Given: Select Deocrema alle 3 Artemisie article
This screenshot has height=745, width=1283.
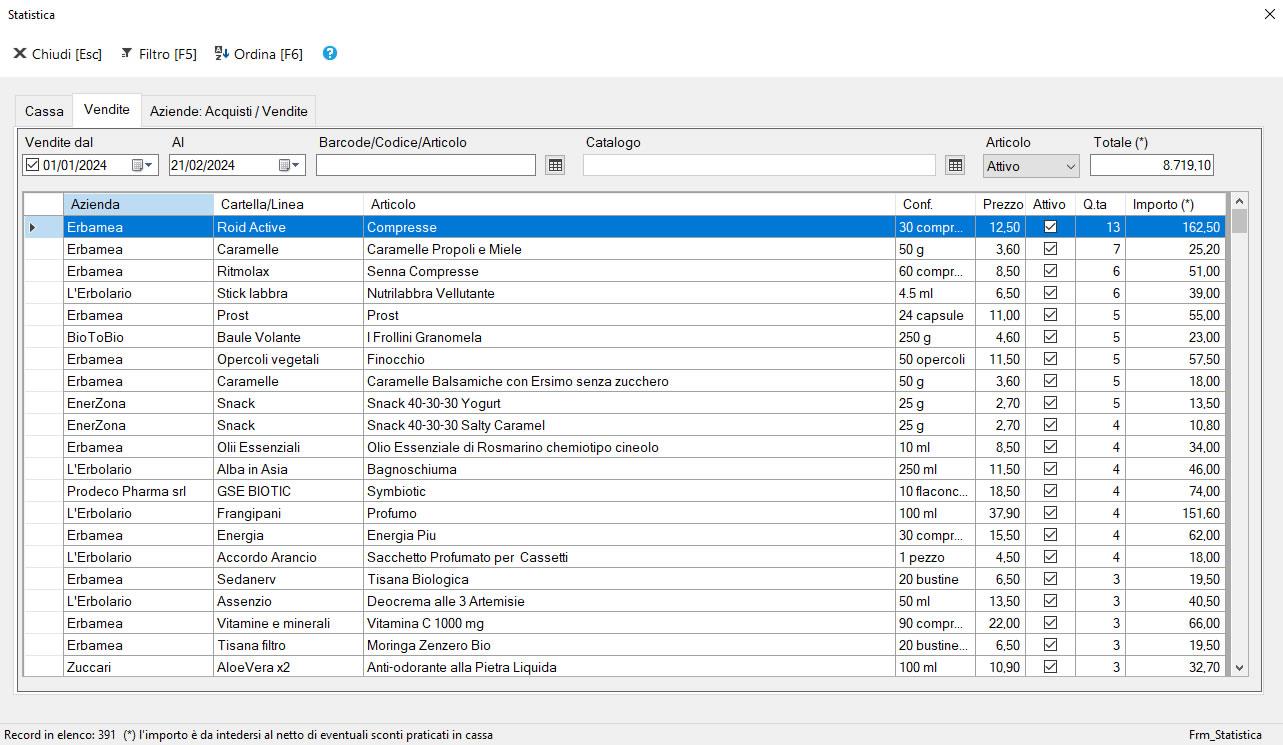Looking at the screenshot, I should (x=629, y=601).
